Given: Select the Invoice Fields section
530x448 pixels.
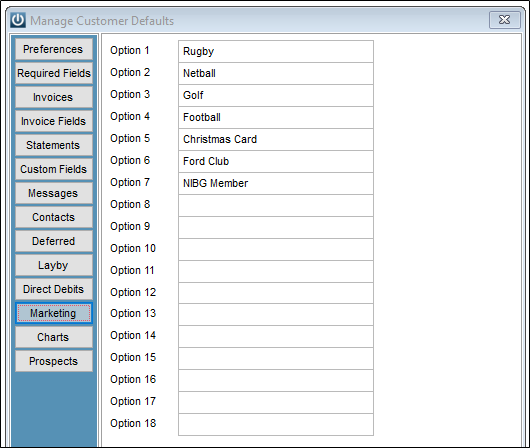Looking at the screenshot, I should tap(54, 121).
